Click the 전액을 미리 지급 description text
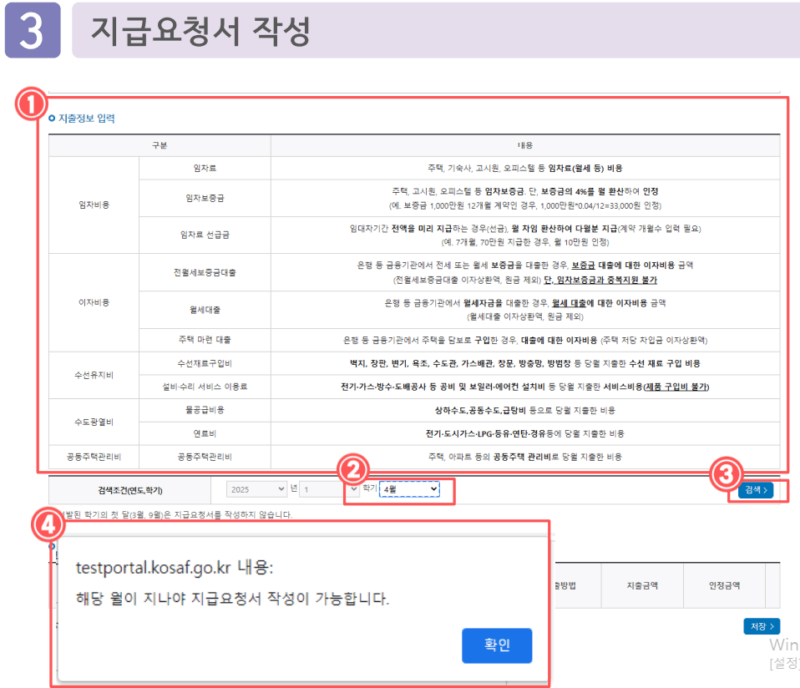800x688 pixels. 422,229
